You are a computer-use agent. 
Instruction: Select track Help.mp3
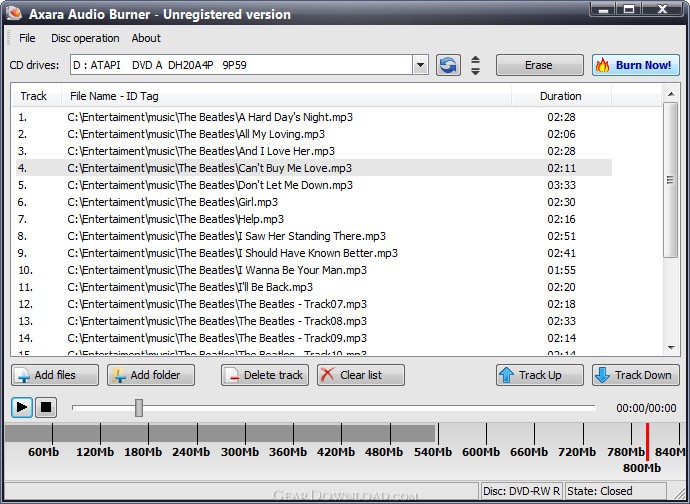314,219
